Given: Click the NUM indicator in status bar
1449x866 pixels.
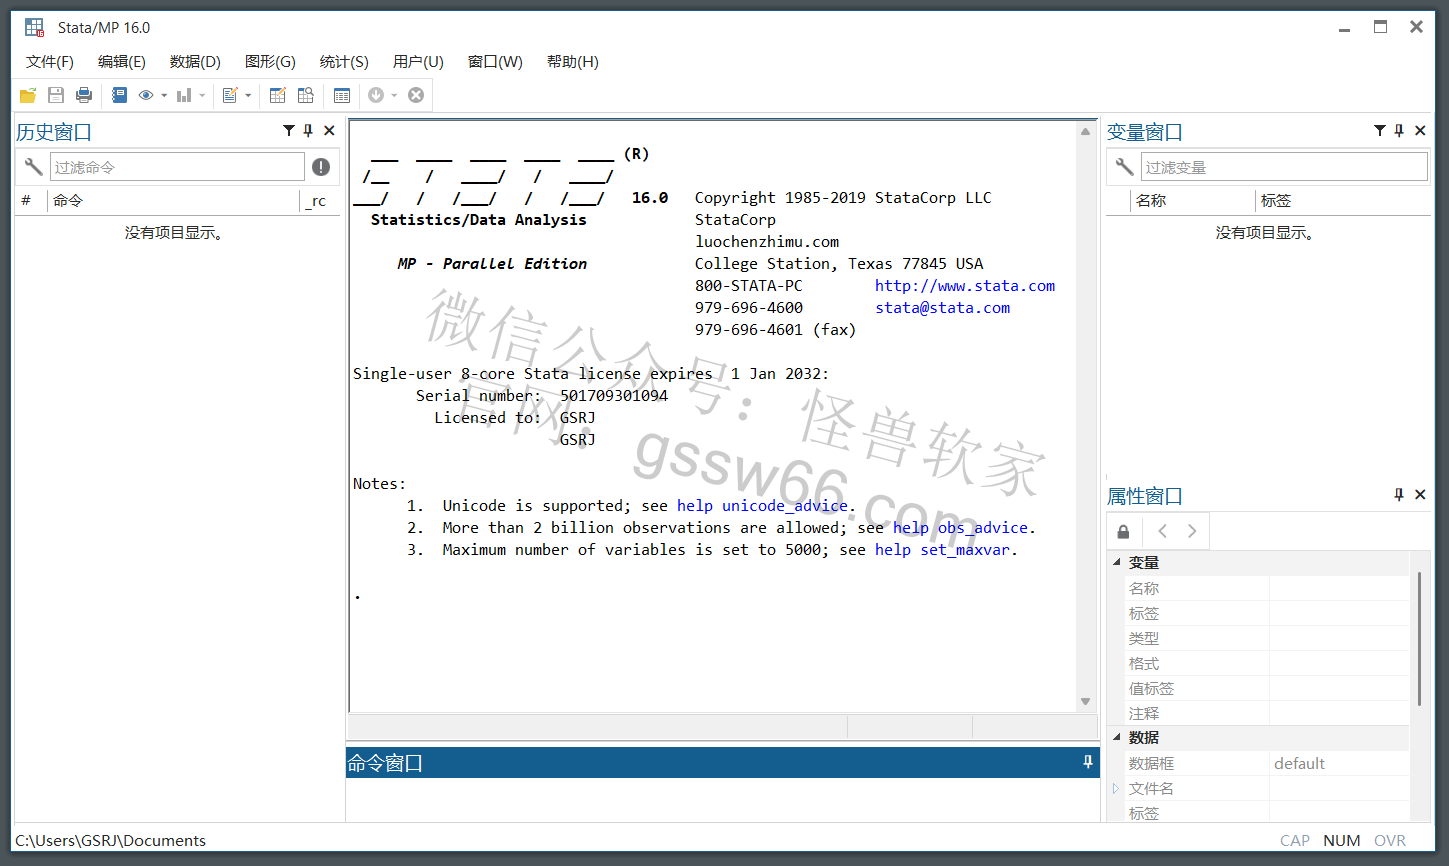Looking at the screenshot, I should [x=1341, y=841].
